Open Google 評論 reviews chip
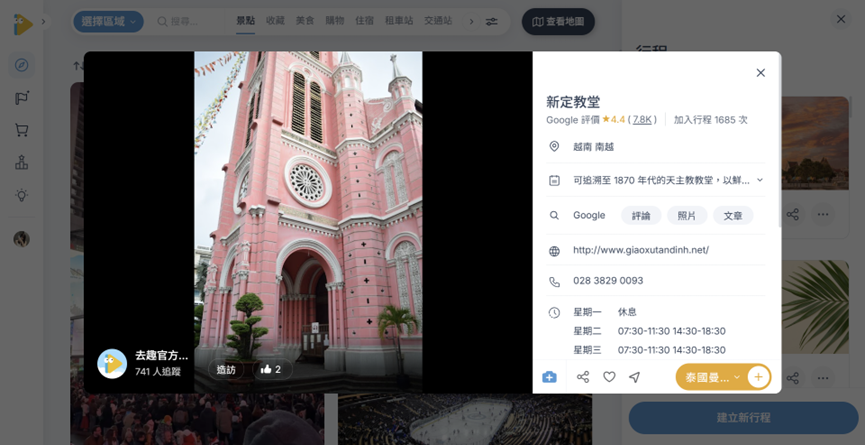The height and width of the screenshot is (445, 865). (x=641, y=216)
